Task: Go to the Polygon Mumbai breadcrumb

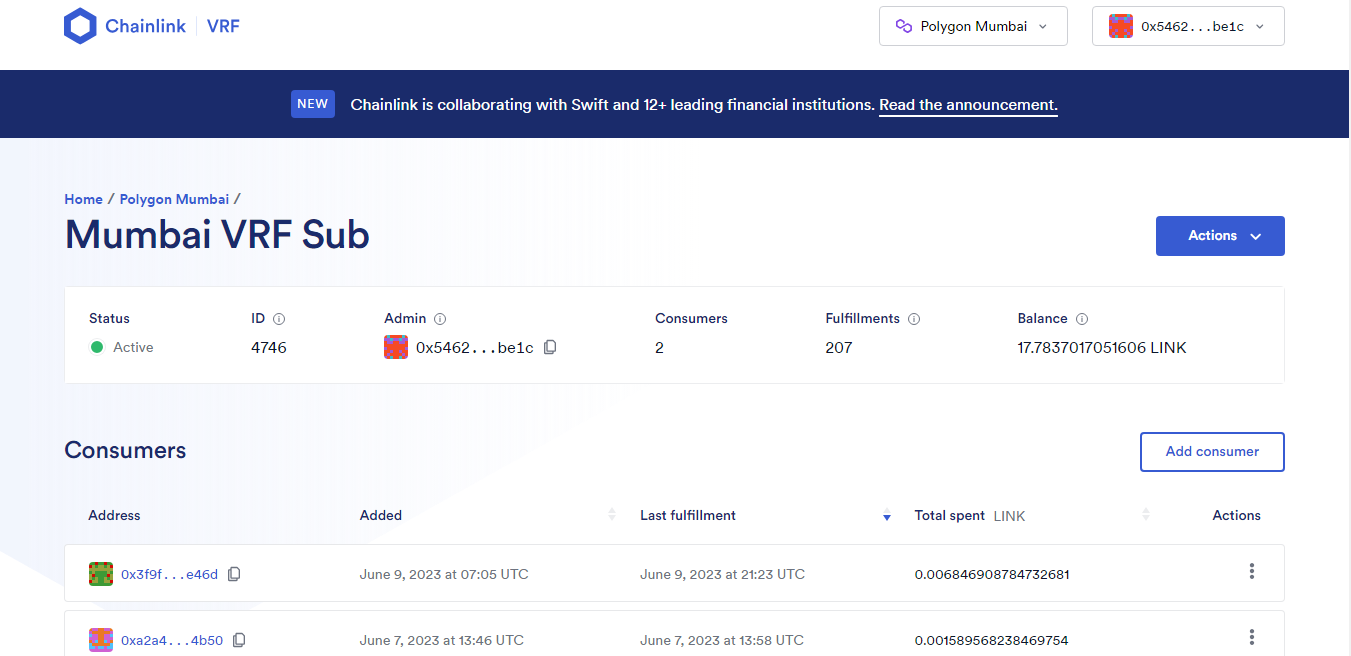Action: tap(174, 199)
